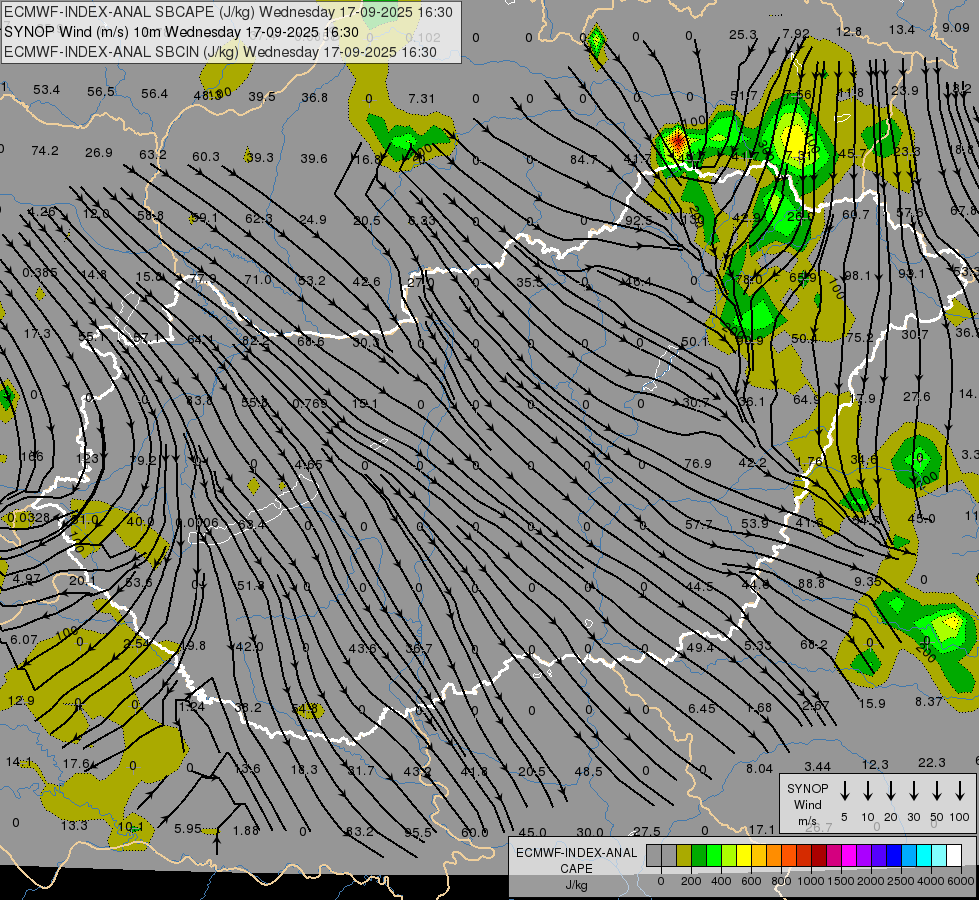The height and width of the screenshot is (900, 979).
Task: Select the SBCAPE layer title line
Action: click(x=228, y=12)
